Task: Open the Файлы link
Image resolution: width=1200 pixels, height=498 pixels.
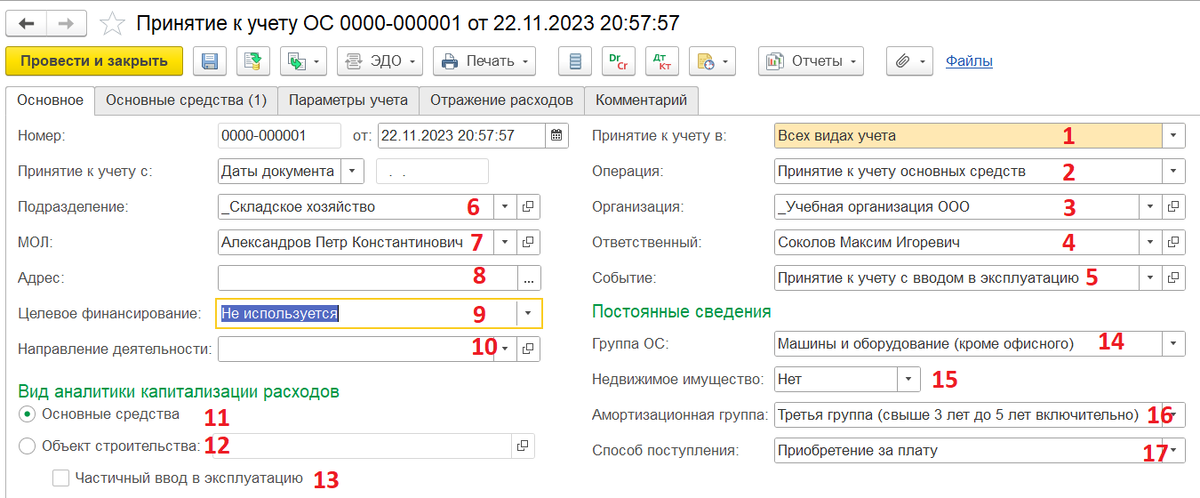Action: pyautogui.click(x=969, y=61)
